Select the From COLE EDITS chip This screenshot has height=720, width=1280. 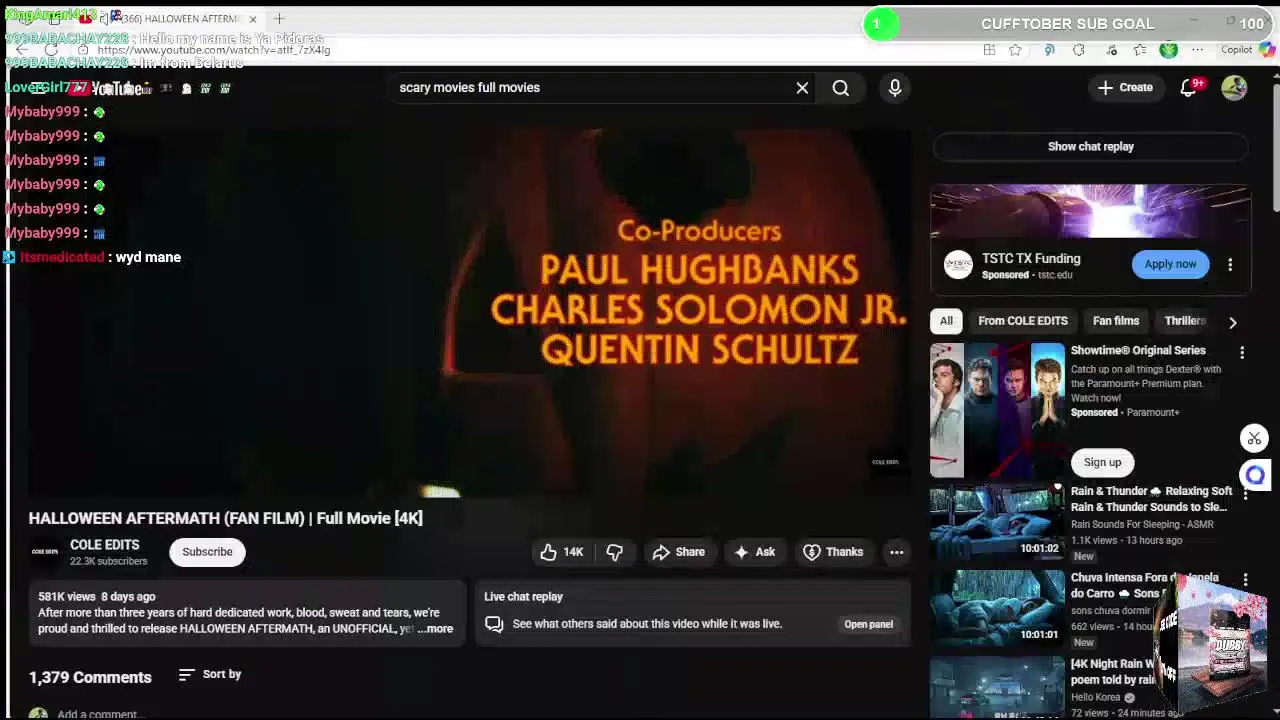[1023, 321]
